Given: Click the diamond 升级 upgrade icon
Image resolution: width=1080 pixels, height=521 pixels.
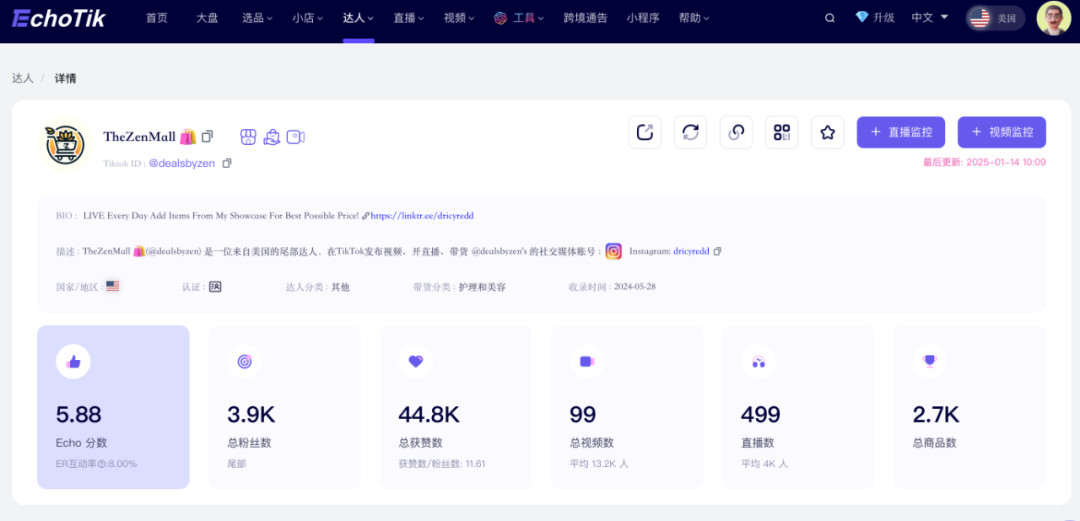Looking at the screenshot, I should (862, 17).
